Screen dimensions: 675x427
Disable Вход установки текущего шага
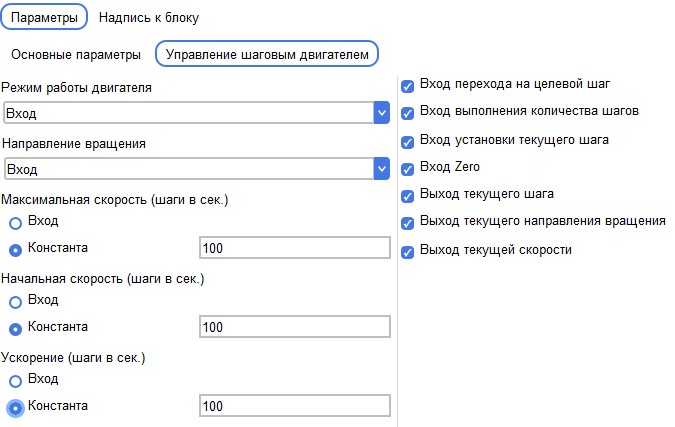(407, 142)
